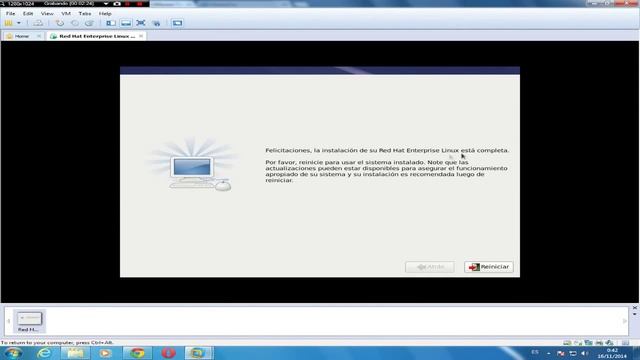640x360 pixels.
Task: Open the File menu
Action: (x=10, y=13)
